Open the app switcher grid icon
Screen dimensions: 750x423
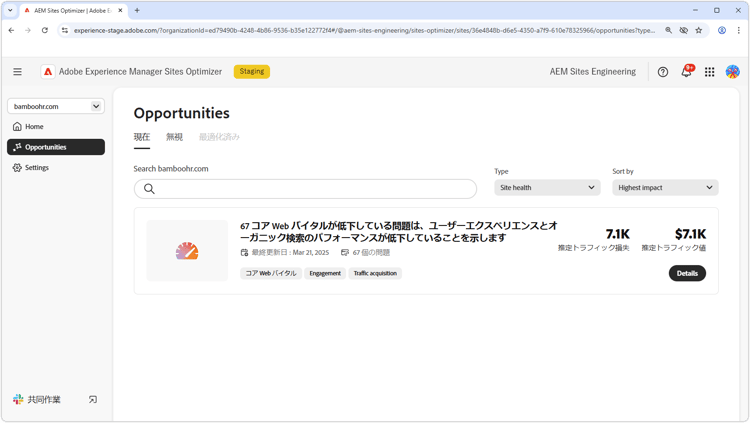point(709,72)
